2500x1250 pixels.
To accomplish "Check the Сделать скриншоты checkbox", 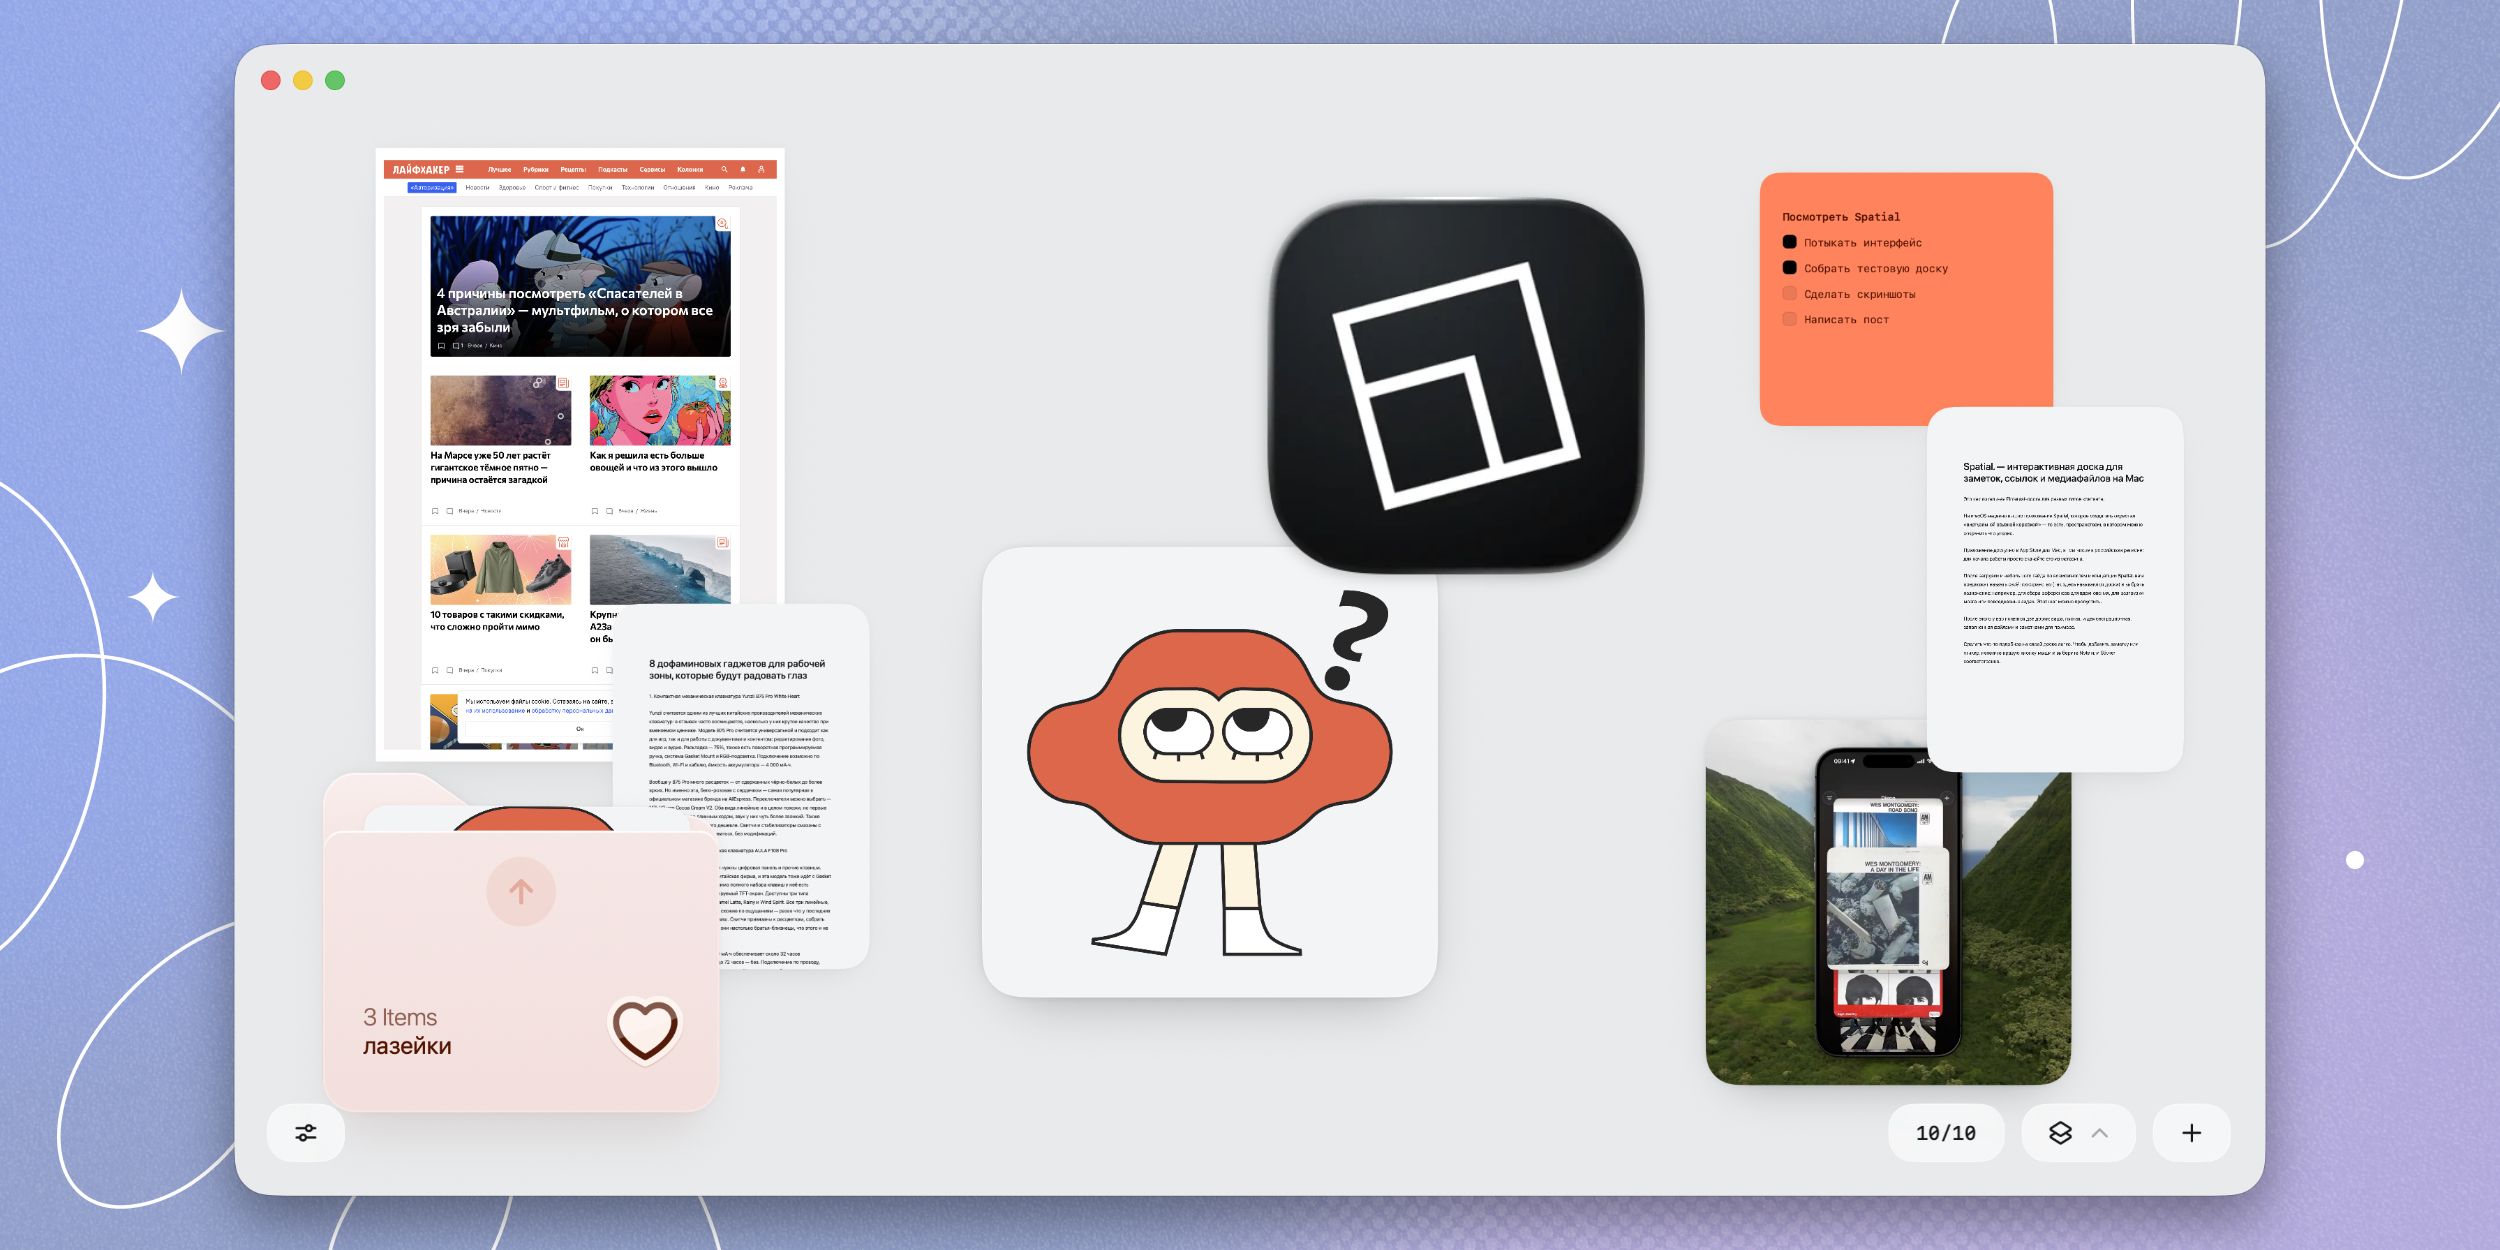I will pos(1789,293).
